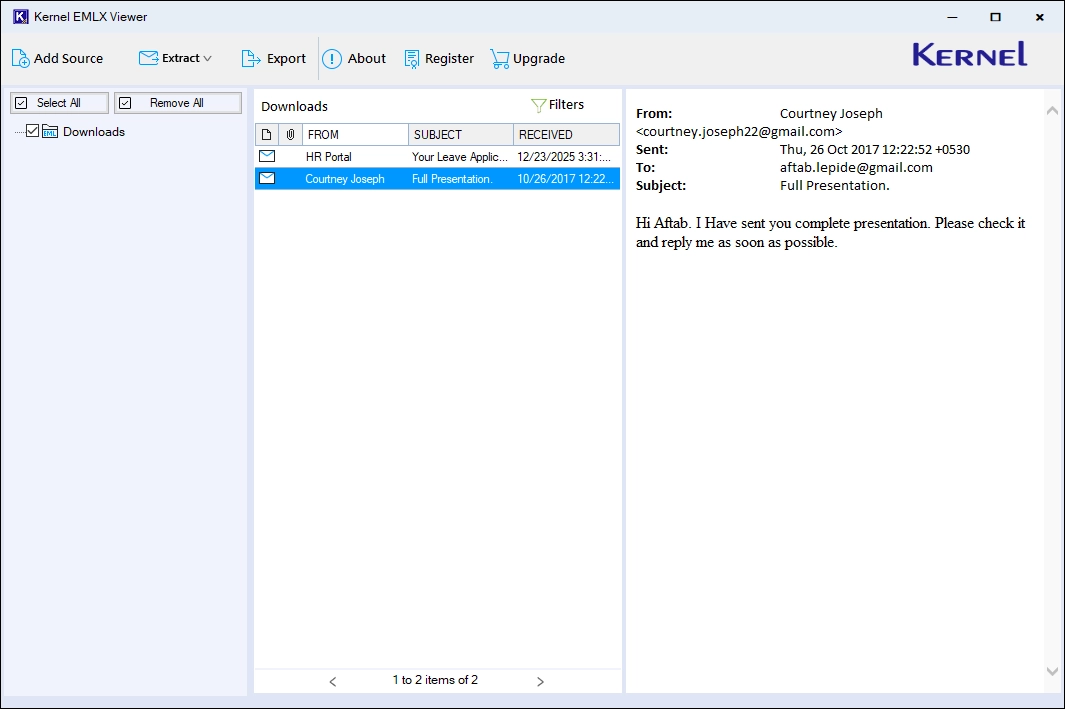Screen dimensions: 1065x709
Task: Click the Add Source icon
Action: click(x=20, y=58)
